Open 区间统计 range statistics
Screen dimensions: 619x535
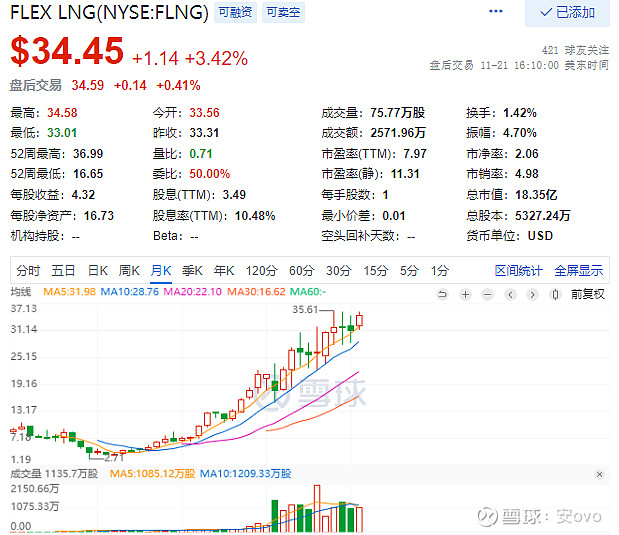519,271
